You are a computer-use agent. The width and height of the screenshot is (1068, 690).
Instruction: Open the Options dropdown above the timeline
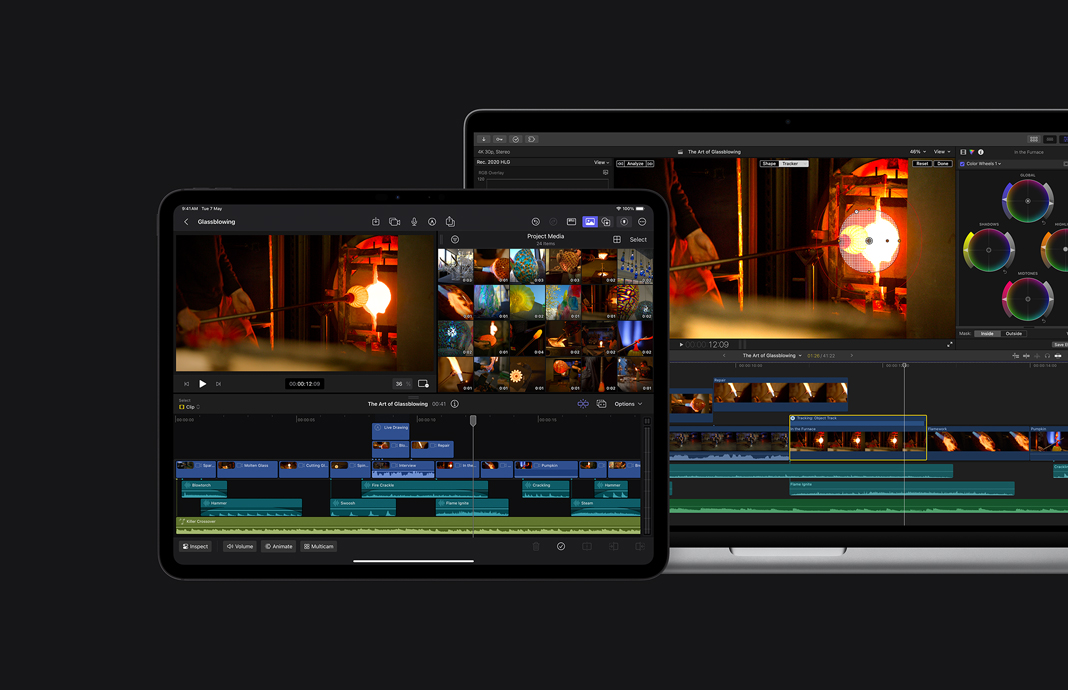click(627, 403)
